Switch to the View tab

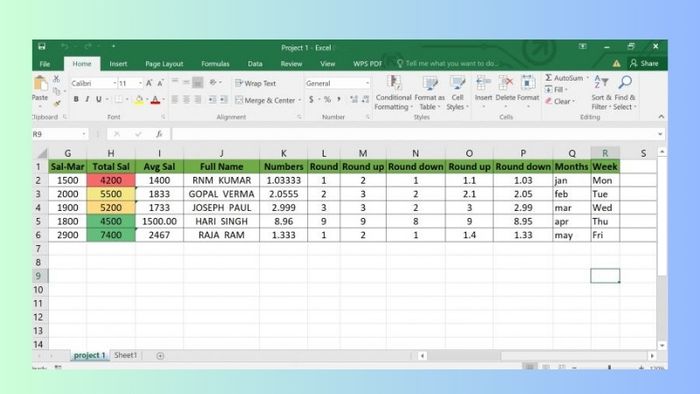click(327, 64)
